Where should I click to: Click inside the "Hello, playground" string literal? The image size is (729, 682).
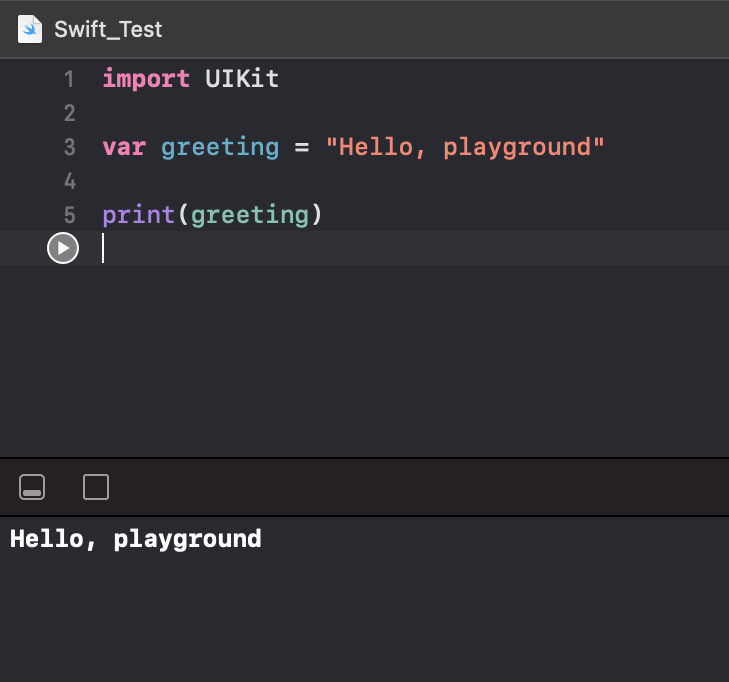pos(465,147)
